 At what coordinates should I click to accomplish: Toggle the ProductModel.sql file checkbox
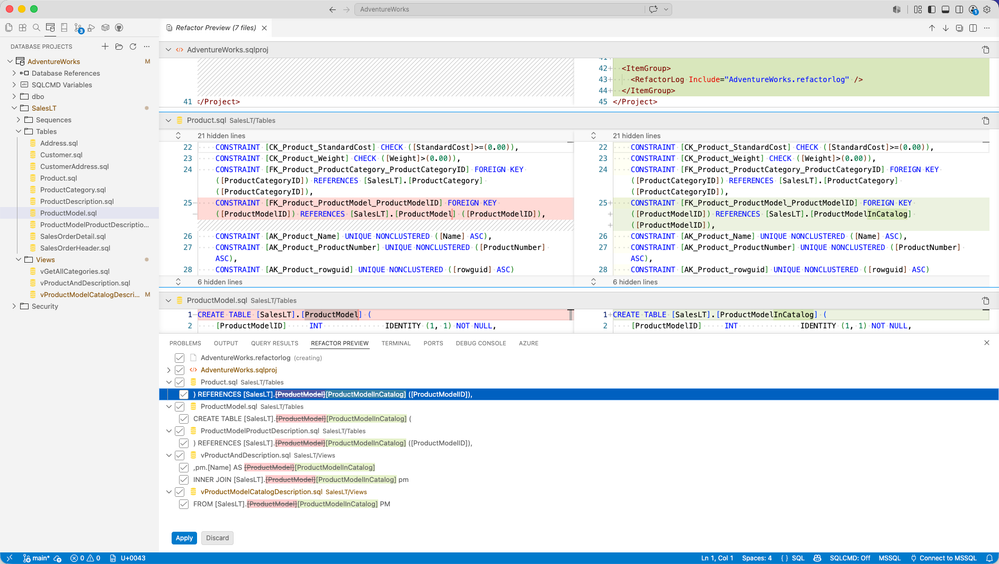(x=180, y=407)
